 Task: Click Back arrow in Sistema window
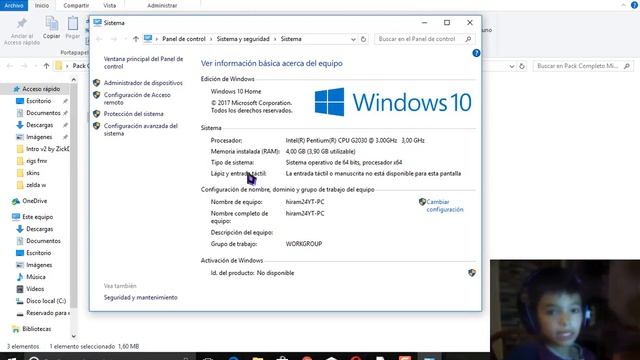coord(99,39)
